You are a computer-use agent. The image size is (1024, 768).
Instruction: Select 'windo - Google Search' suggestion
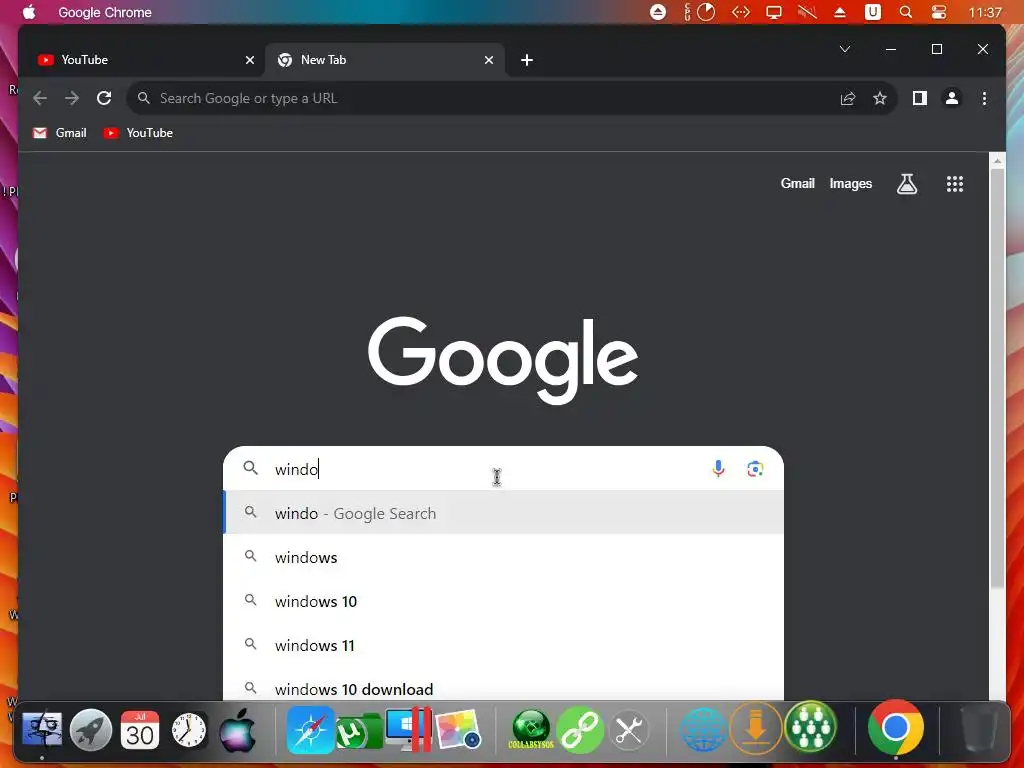pyautogui.click(x=503, y=513)
